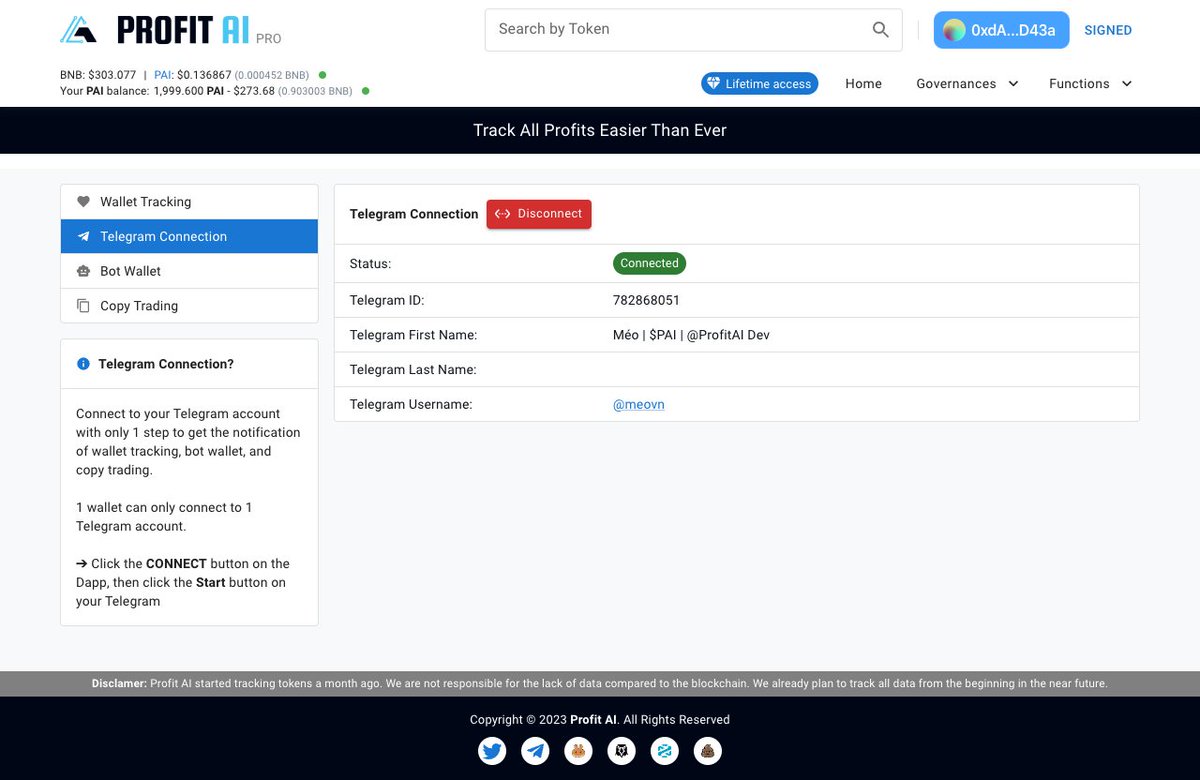
Task: Click the Copyright 2023 Profit AI text
Action: click(x=600, y=720)
